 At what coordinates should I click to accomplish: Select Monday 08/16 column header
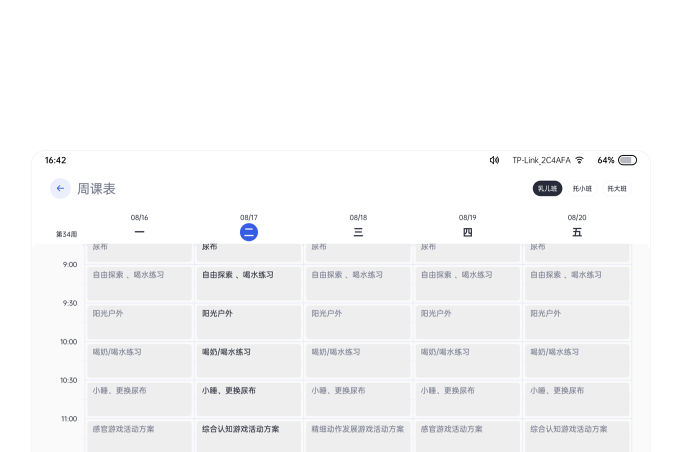click(x=139, y=226)
